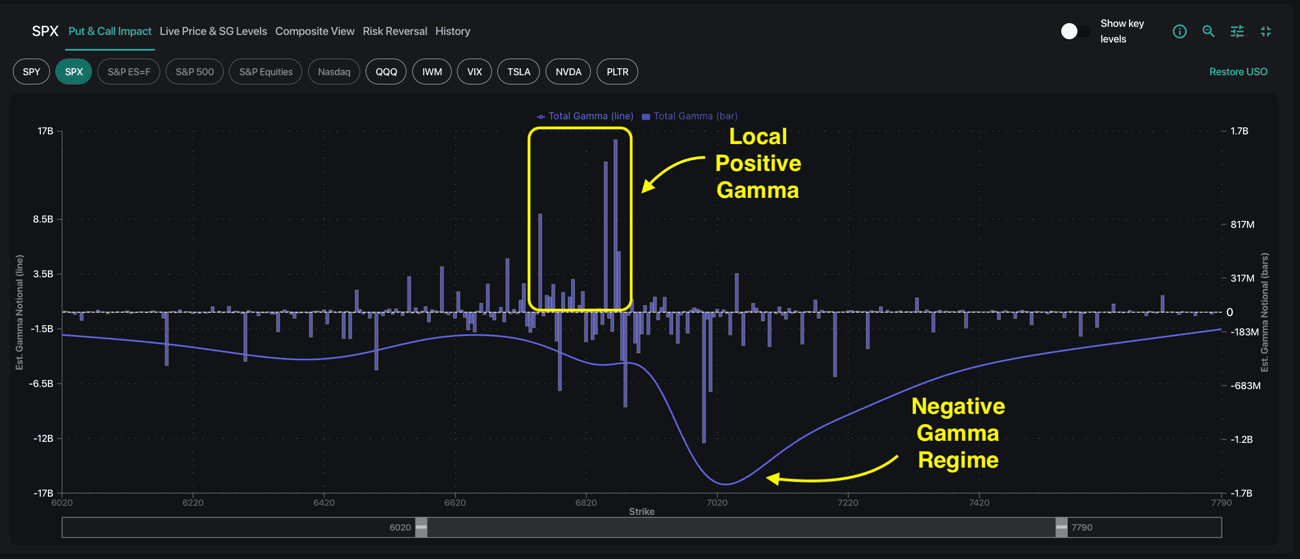Screen dimensions: 1300x559
Task: Click the tallest positive gamma bar
Action: tap(615, 225)
